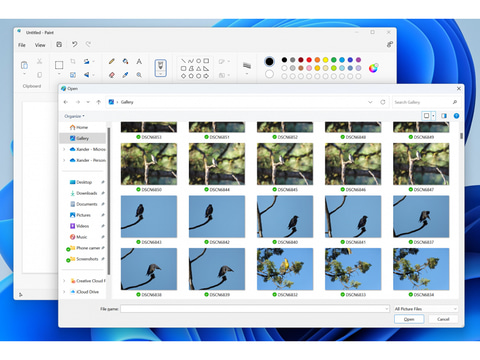Open the Shape outline dropdown in Paint
The width and height of the screenshot is (480, 360).
(x=228, y=61)
